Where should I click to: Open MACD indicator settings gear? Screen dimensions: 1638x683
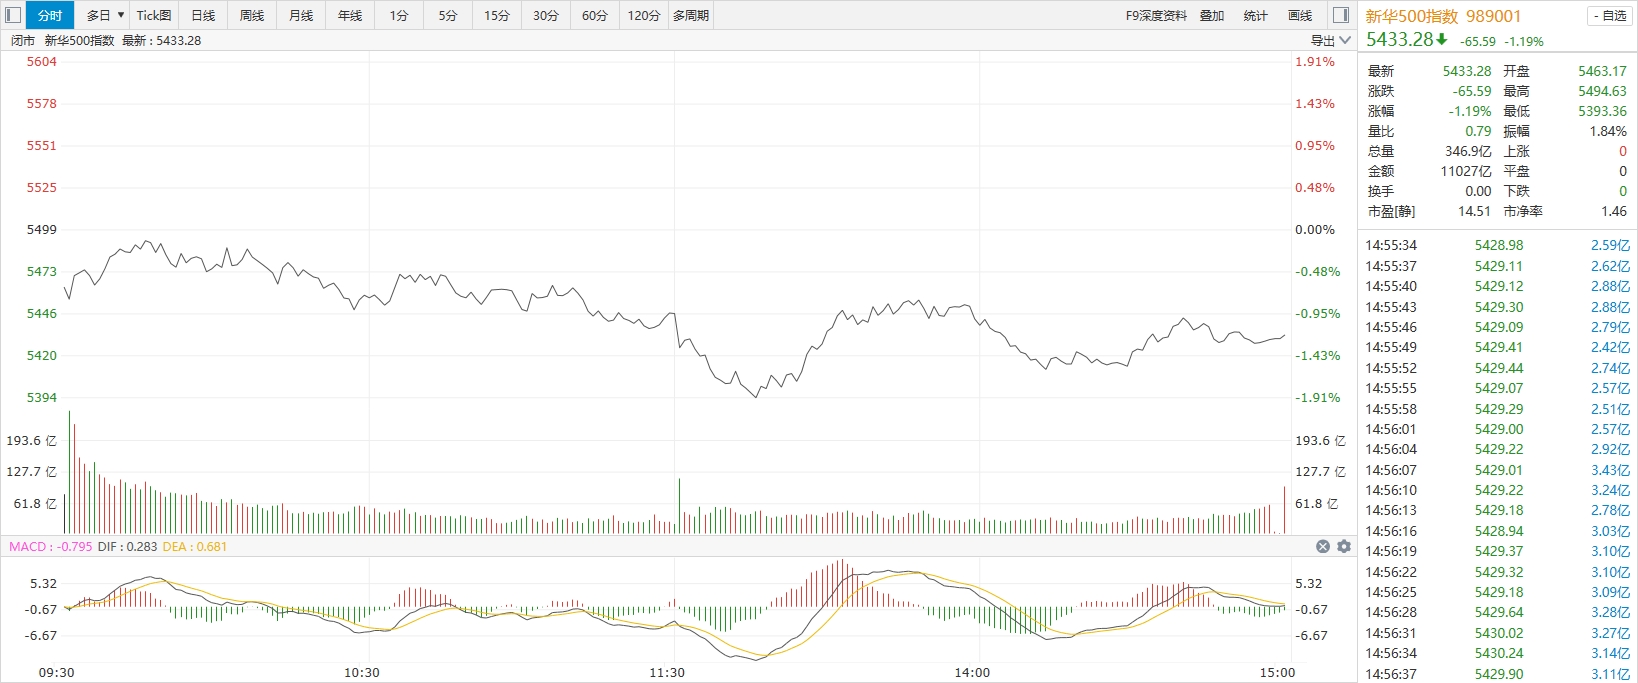(1344, 546)
